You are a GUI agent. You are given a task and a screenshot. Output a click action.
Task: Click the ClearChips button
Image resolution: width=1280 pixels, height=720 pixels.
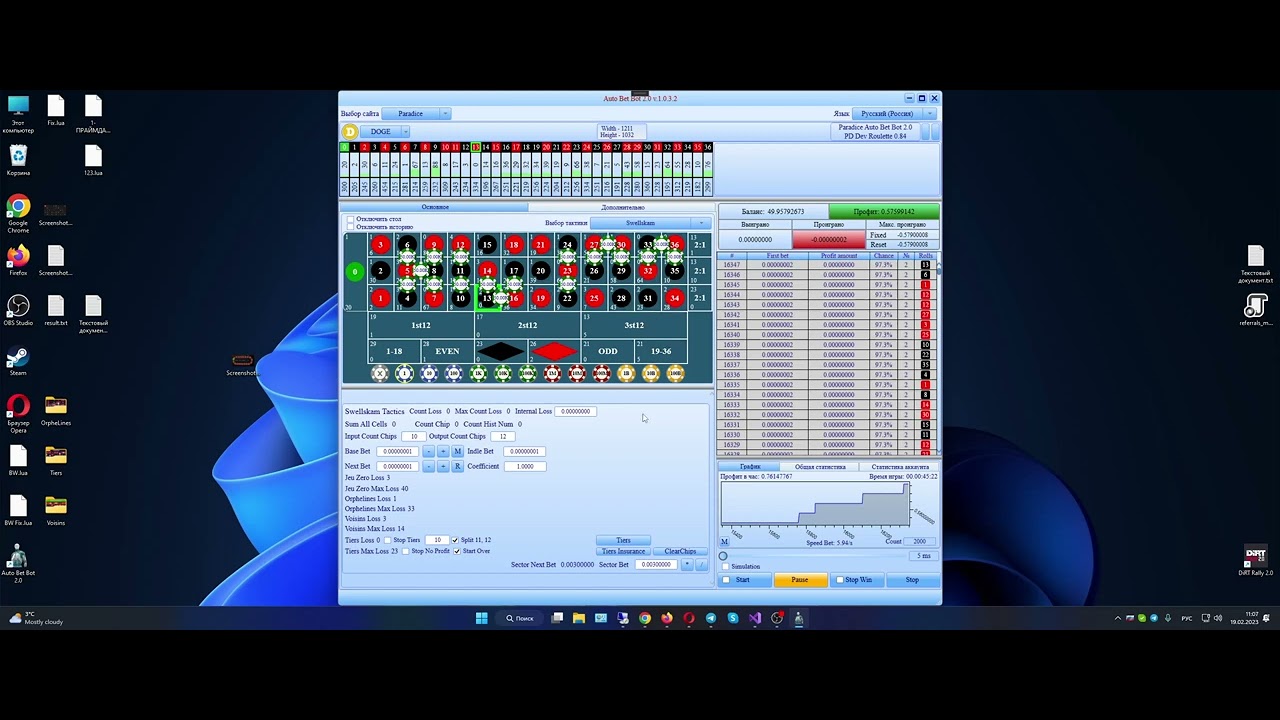tap(680, 551)
